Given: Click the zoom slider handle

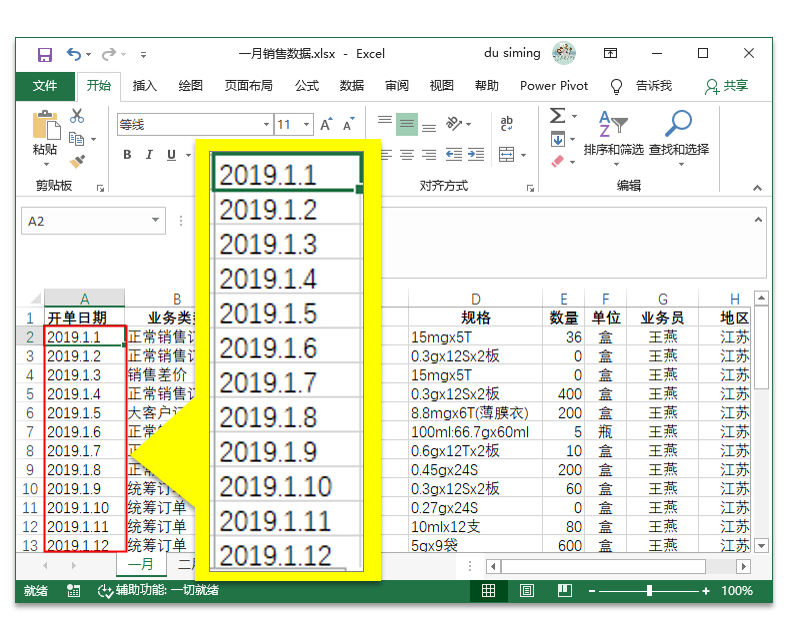Looking at the screenshot, I should click(x=650, y=590).
